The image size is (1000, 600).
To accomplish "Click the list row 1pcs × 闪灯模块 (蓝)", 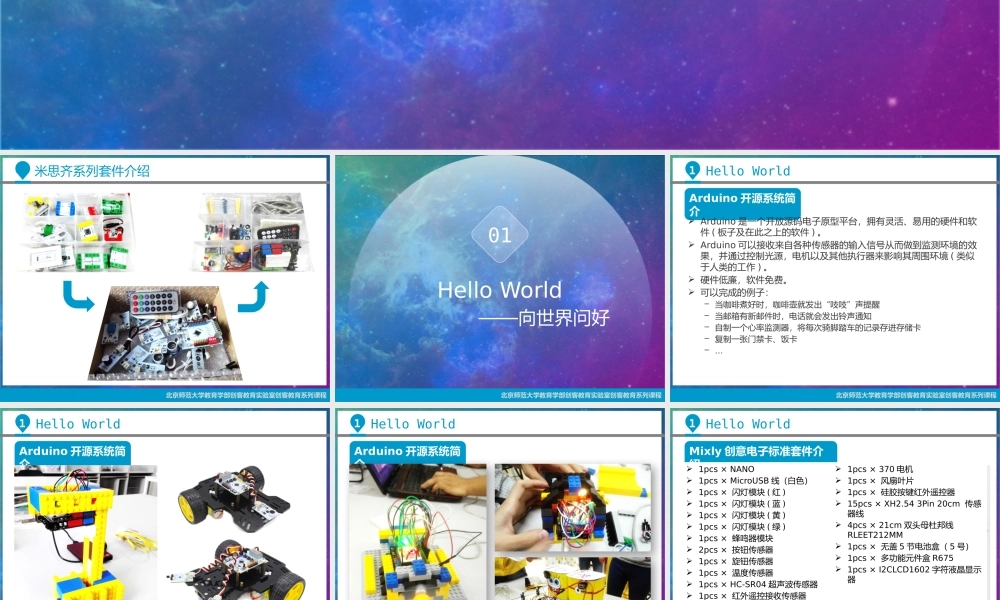I will [742, 504].
